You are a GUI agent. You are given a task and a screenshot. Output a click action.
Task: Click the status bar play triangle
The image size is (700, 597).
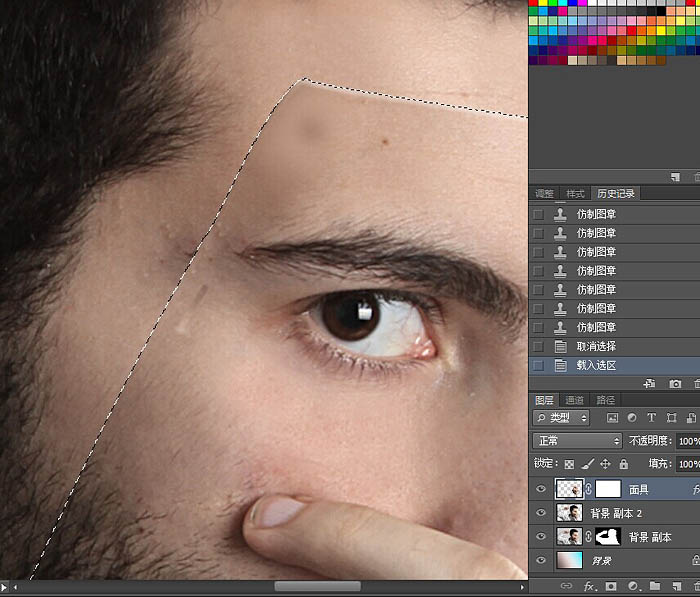point(4,587)
